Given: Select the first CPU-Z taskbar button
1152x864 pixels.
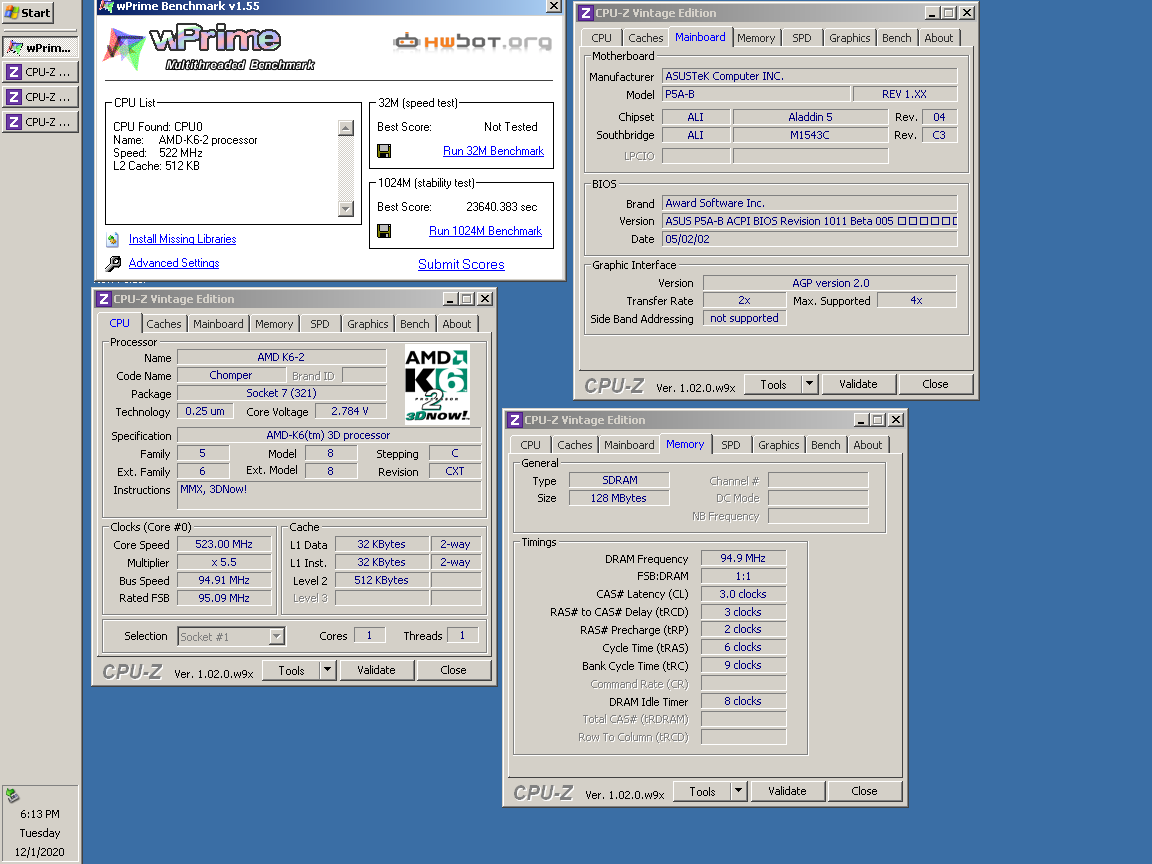Looking at the screenshot, I should coord(40,72).
